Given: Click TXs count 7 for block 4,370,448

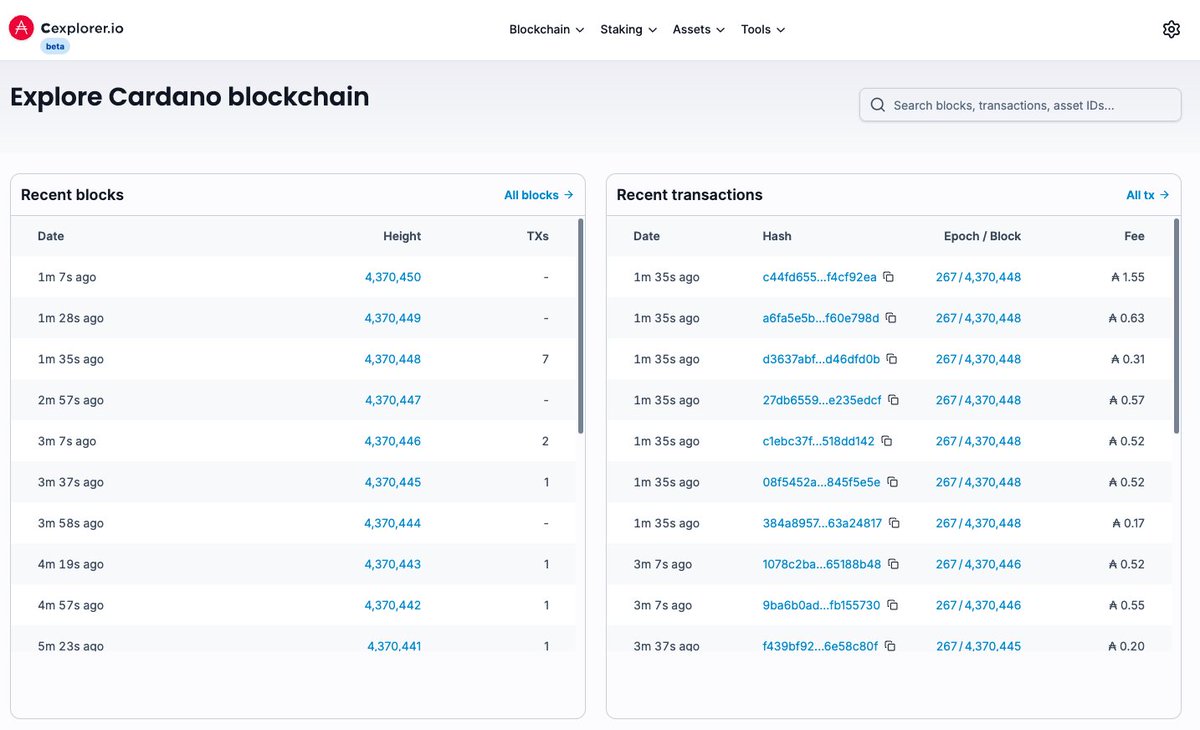Looking at the screenshot, I should coord(545,359).
